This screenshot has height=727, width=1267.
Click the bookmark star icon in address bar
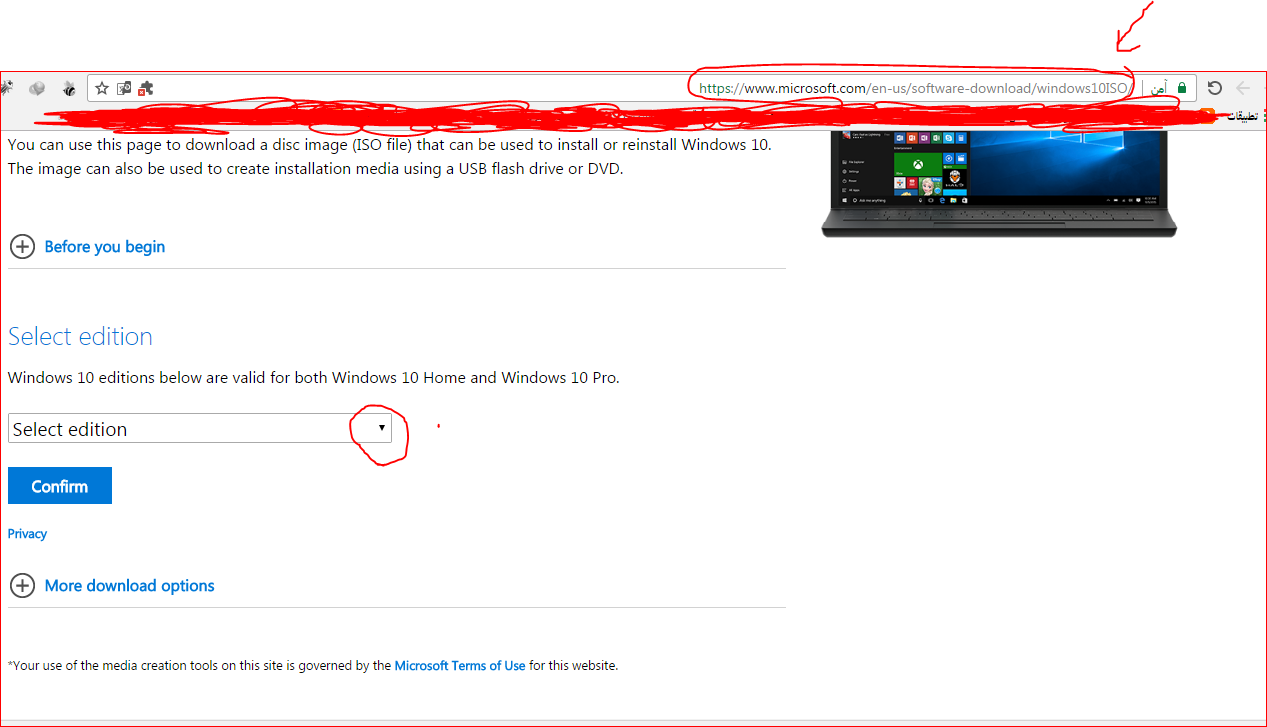[102, 88]
